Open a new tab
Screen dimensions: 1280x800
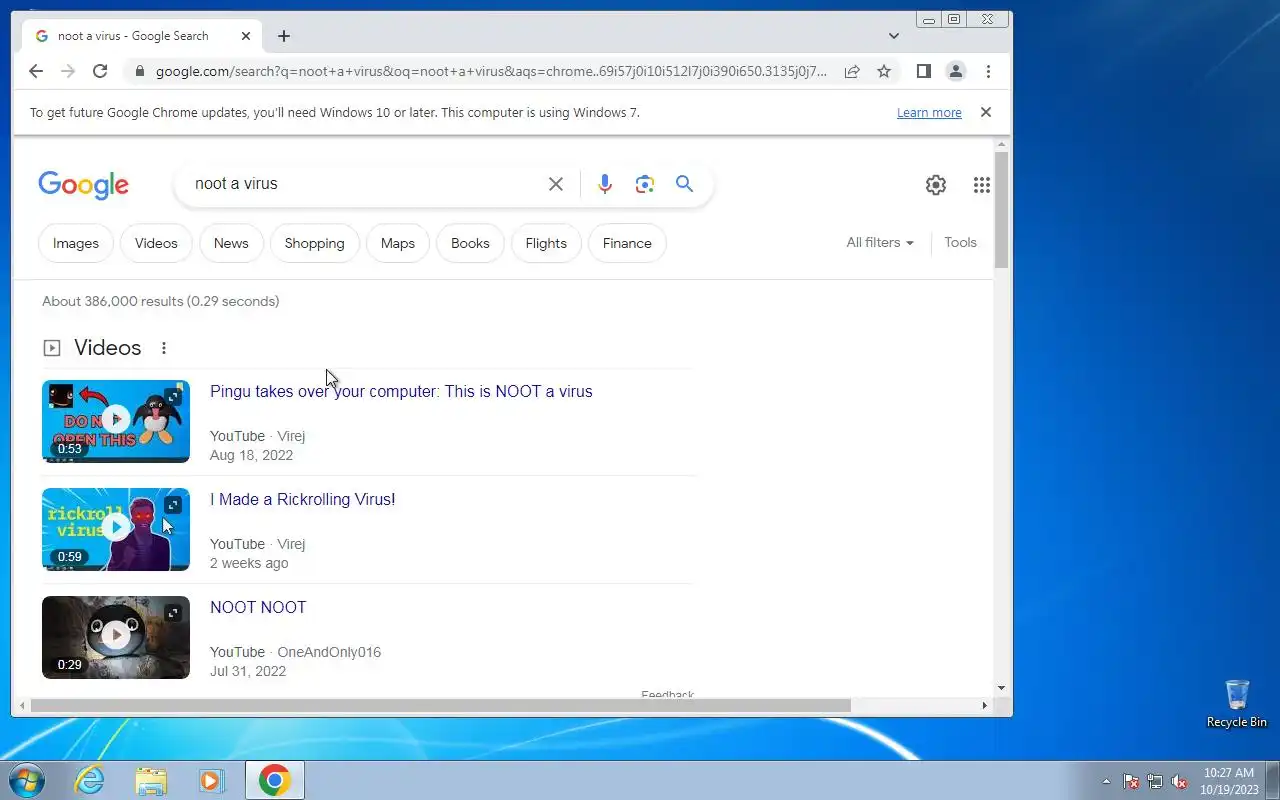click(x=284, y=36)
